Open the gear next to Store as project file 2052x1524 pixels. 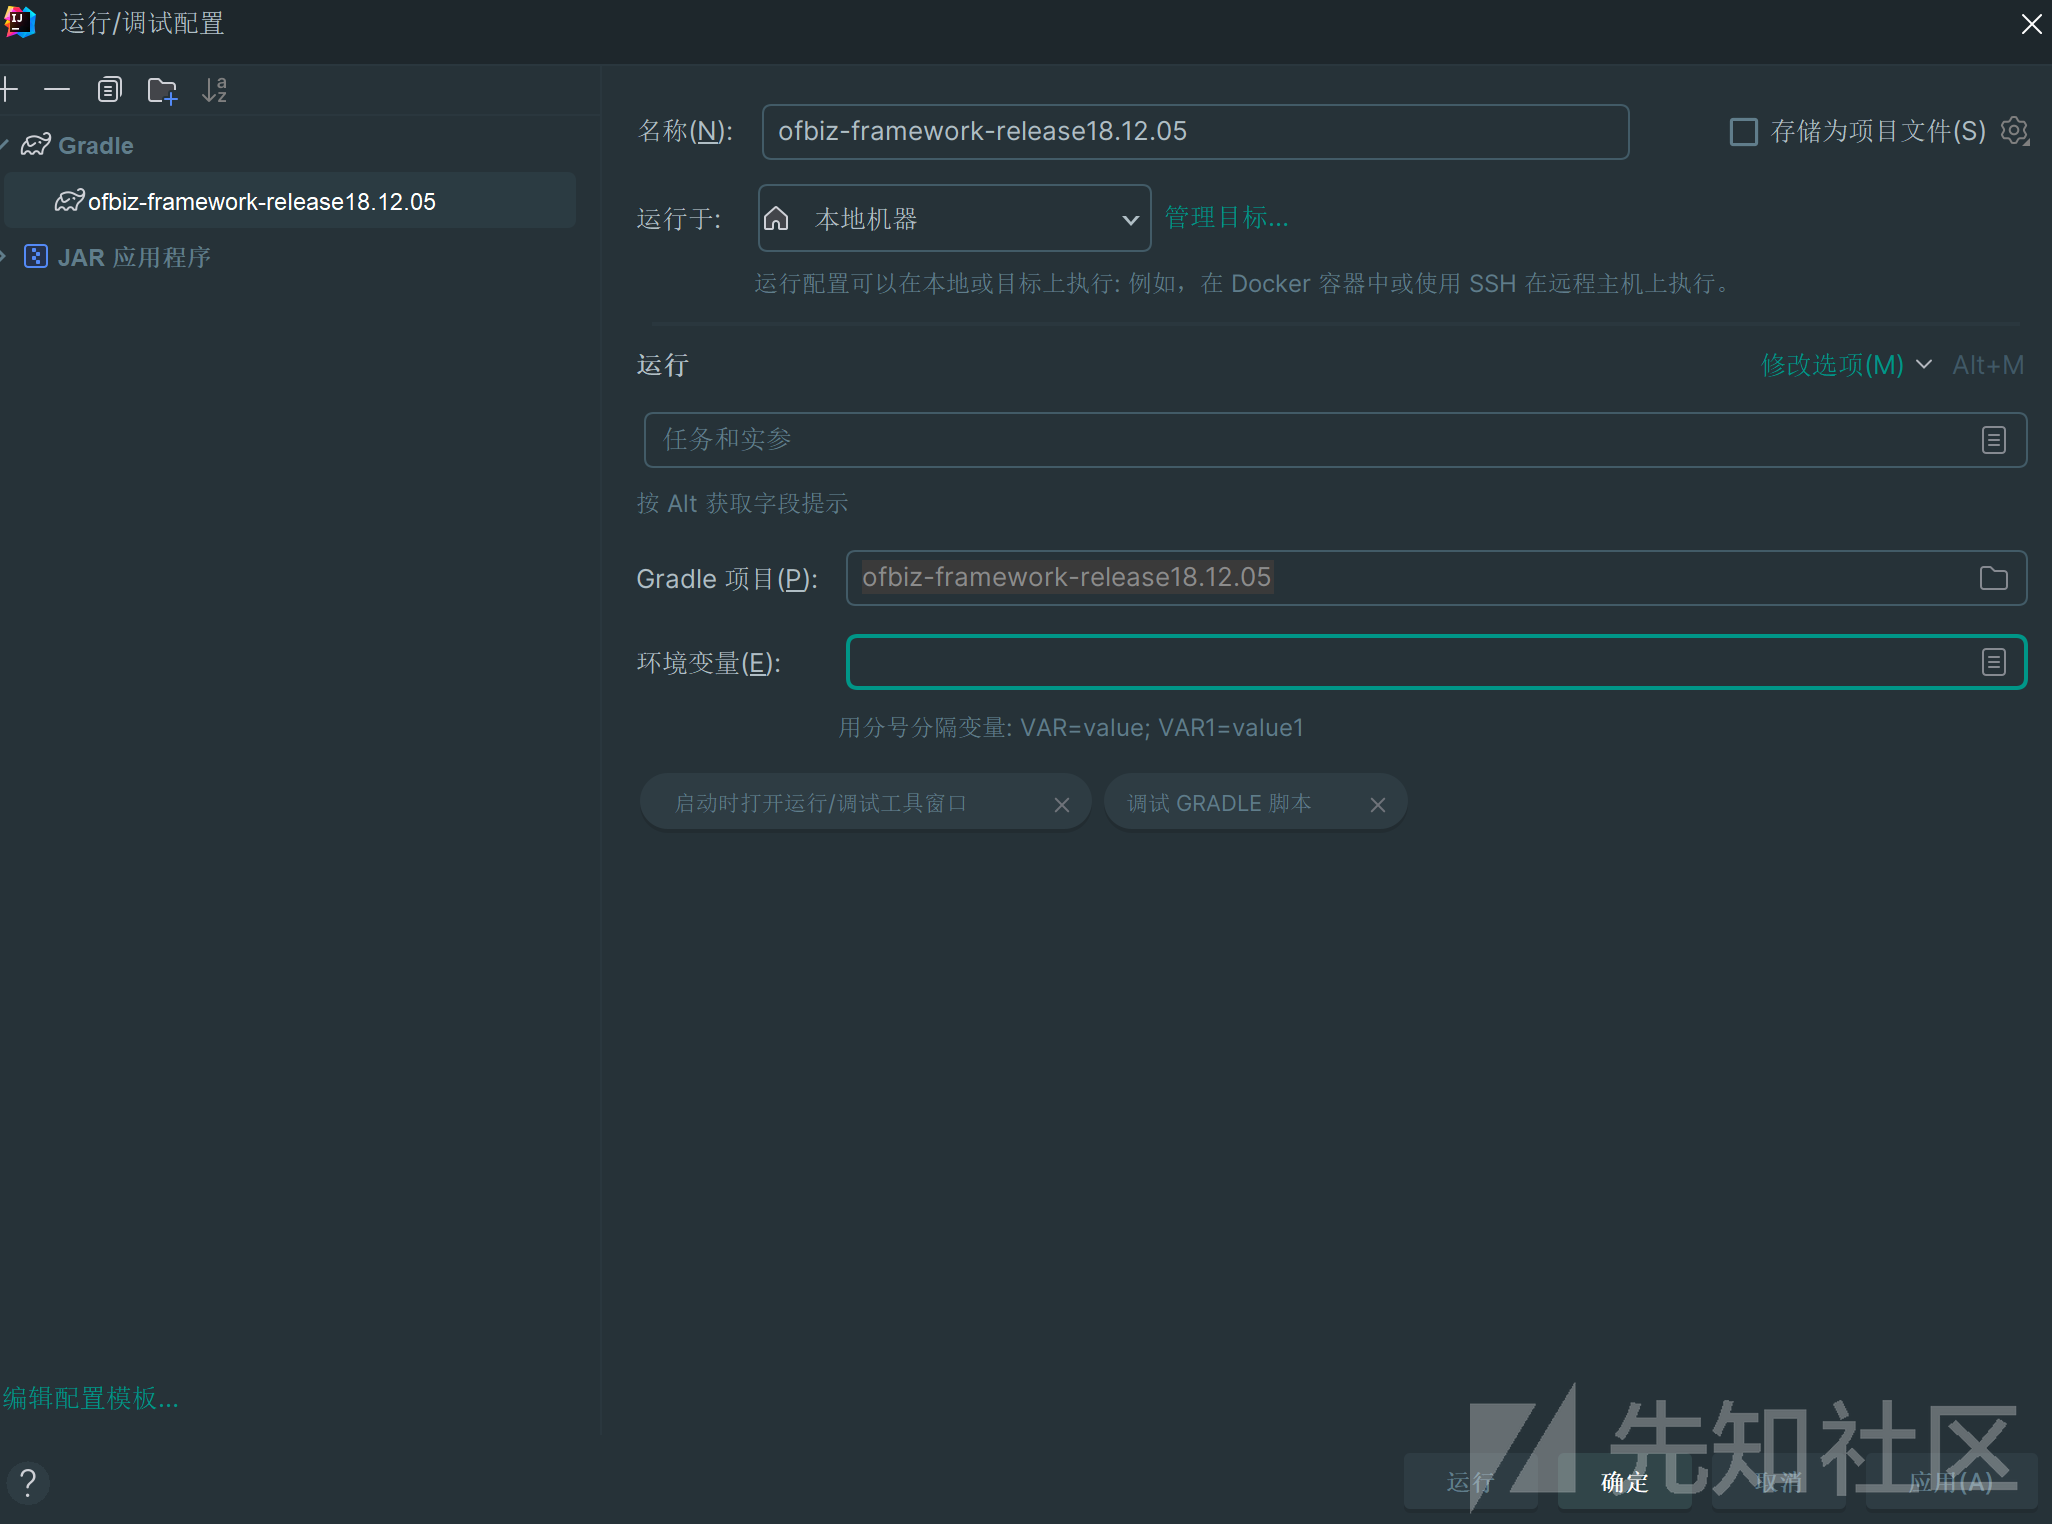pos(2014,131)
